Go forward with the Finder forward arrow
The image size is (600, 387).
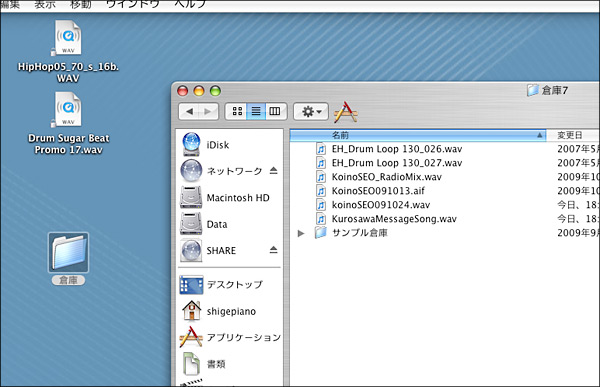(x=208, y=111)
